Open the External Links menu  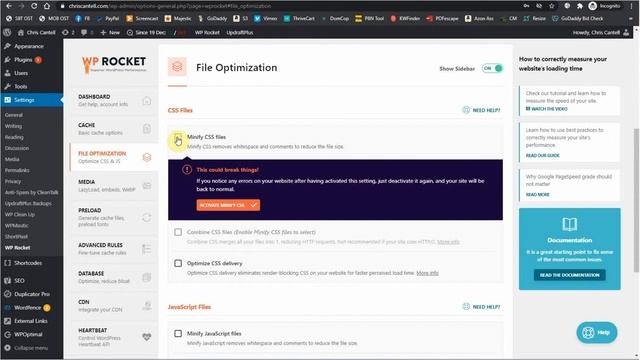pyautogui.click(x=31, y=321)
